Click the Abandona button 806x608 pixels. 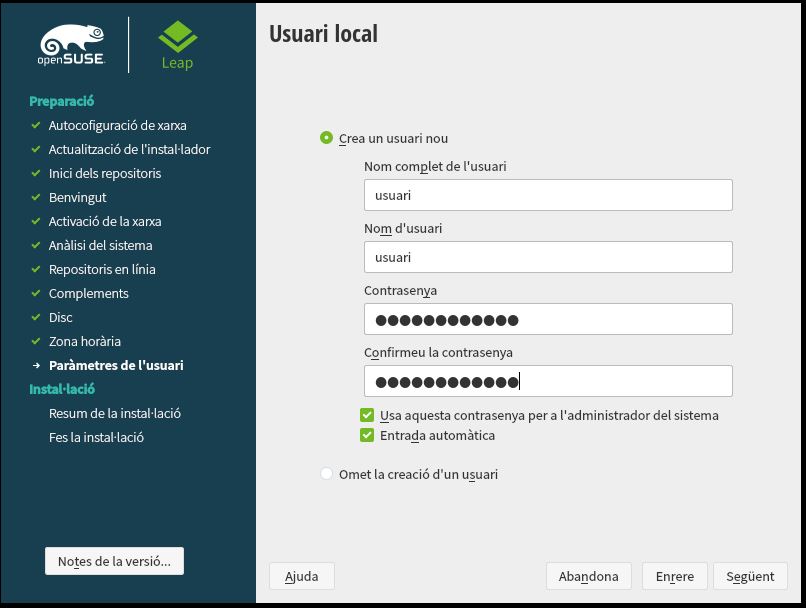click(589, 576)
